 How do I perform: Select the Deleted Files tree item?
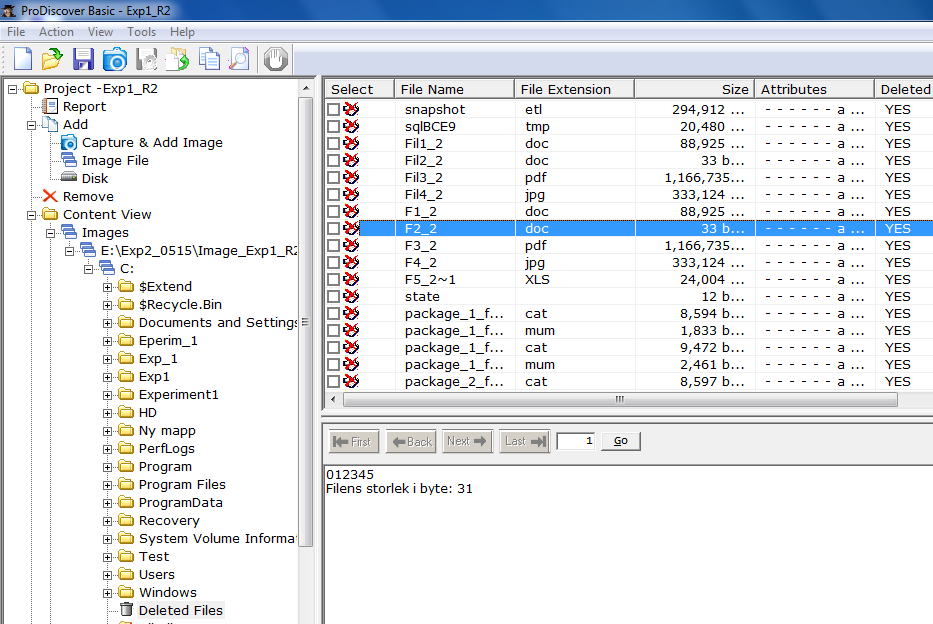(x=180, y=610)
